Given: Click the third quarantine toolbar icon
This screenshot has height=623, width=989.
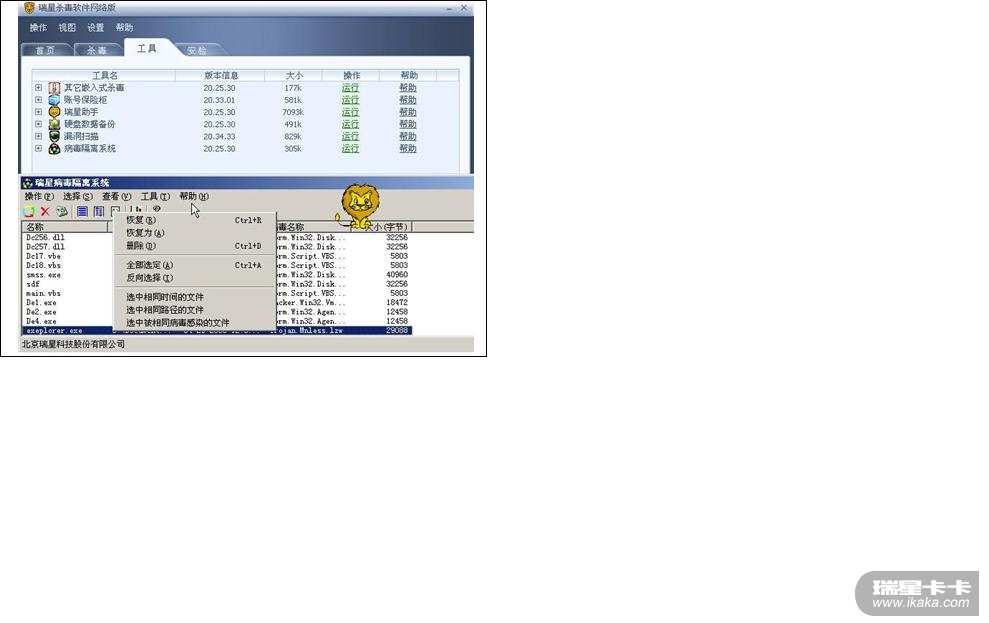Looking at the screenshot, I should coord(61,211).
